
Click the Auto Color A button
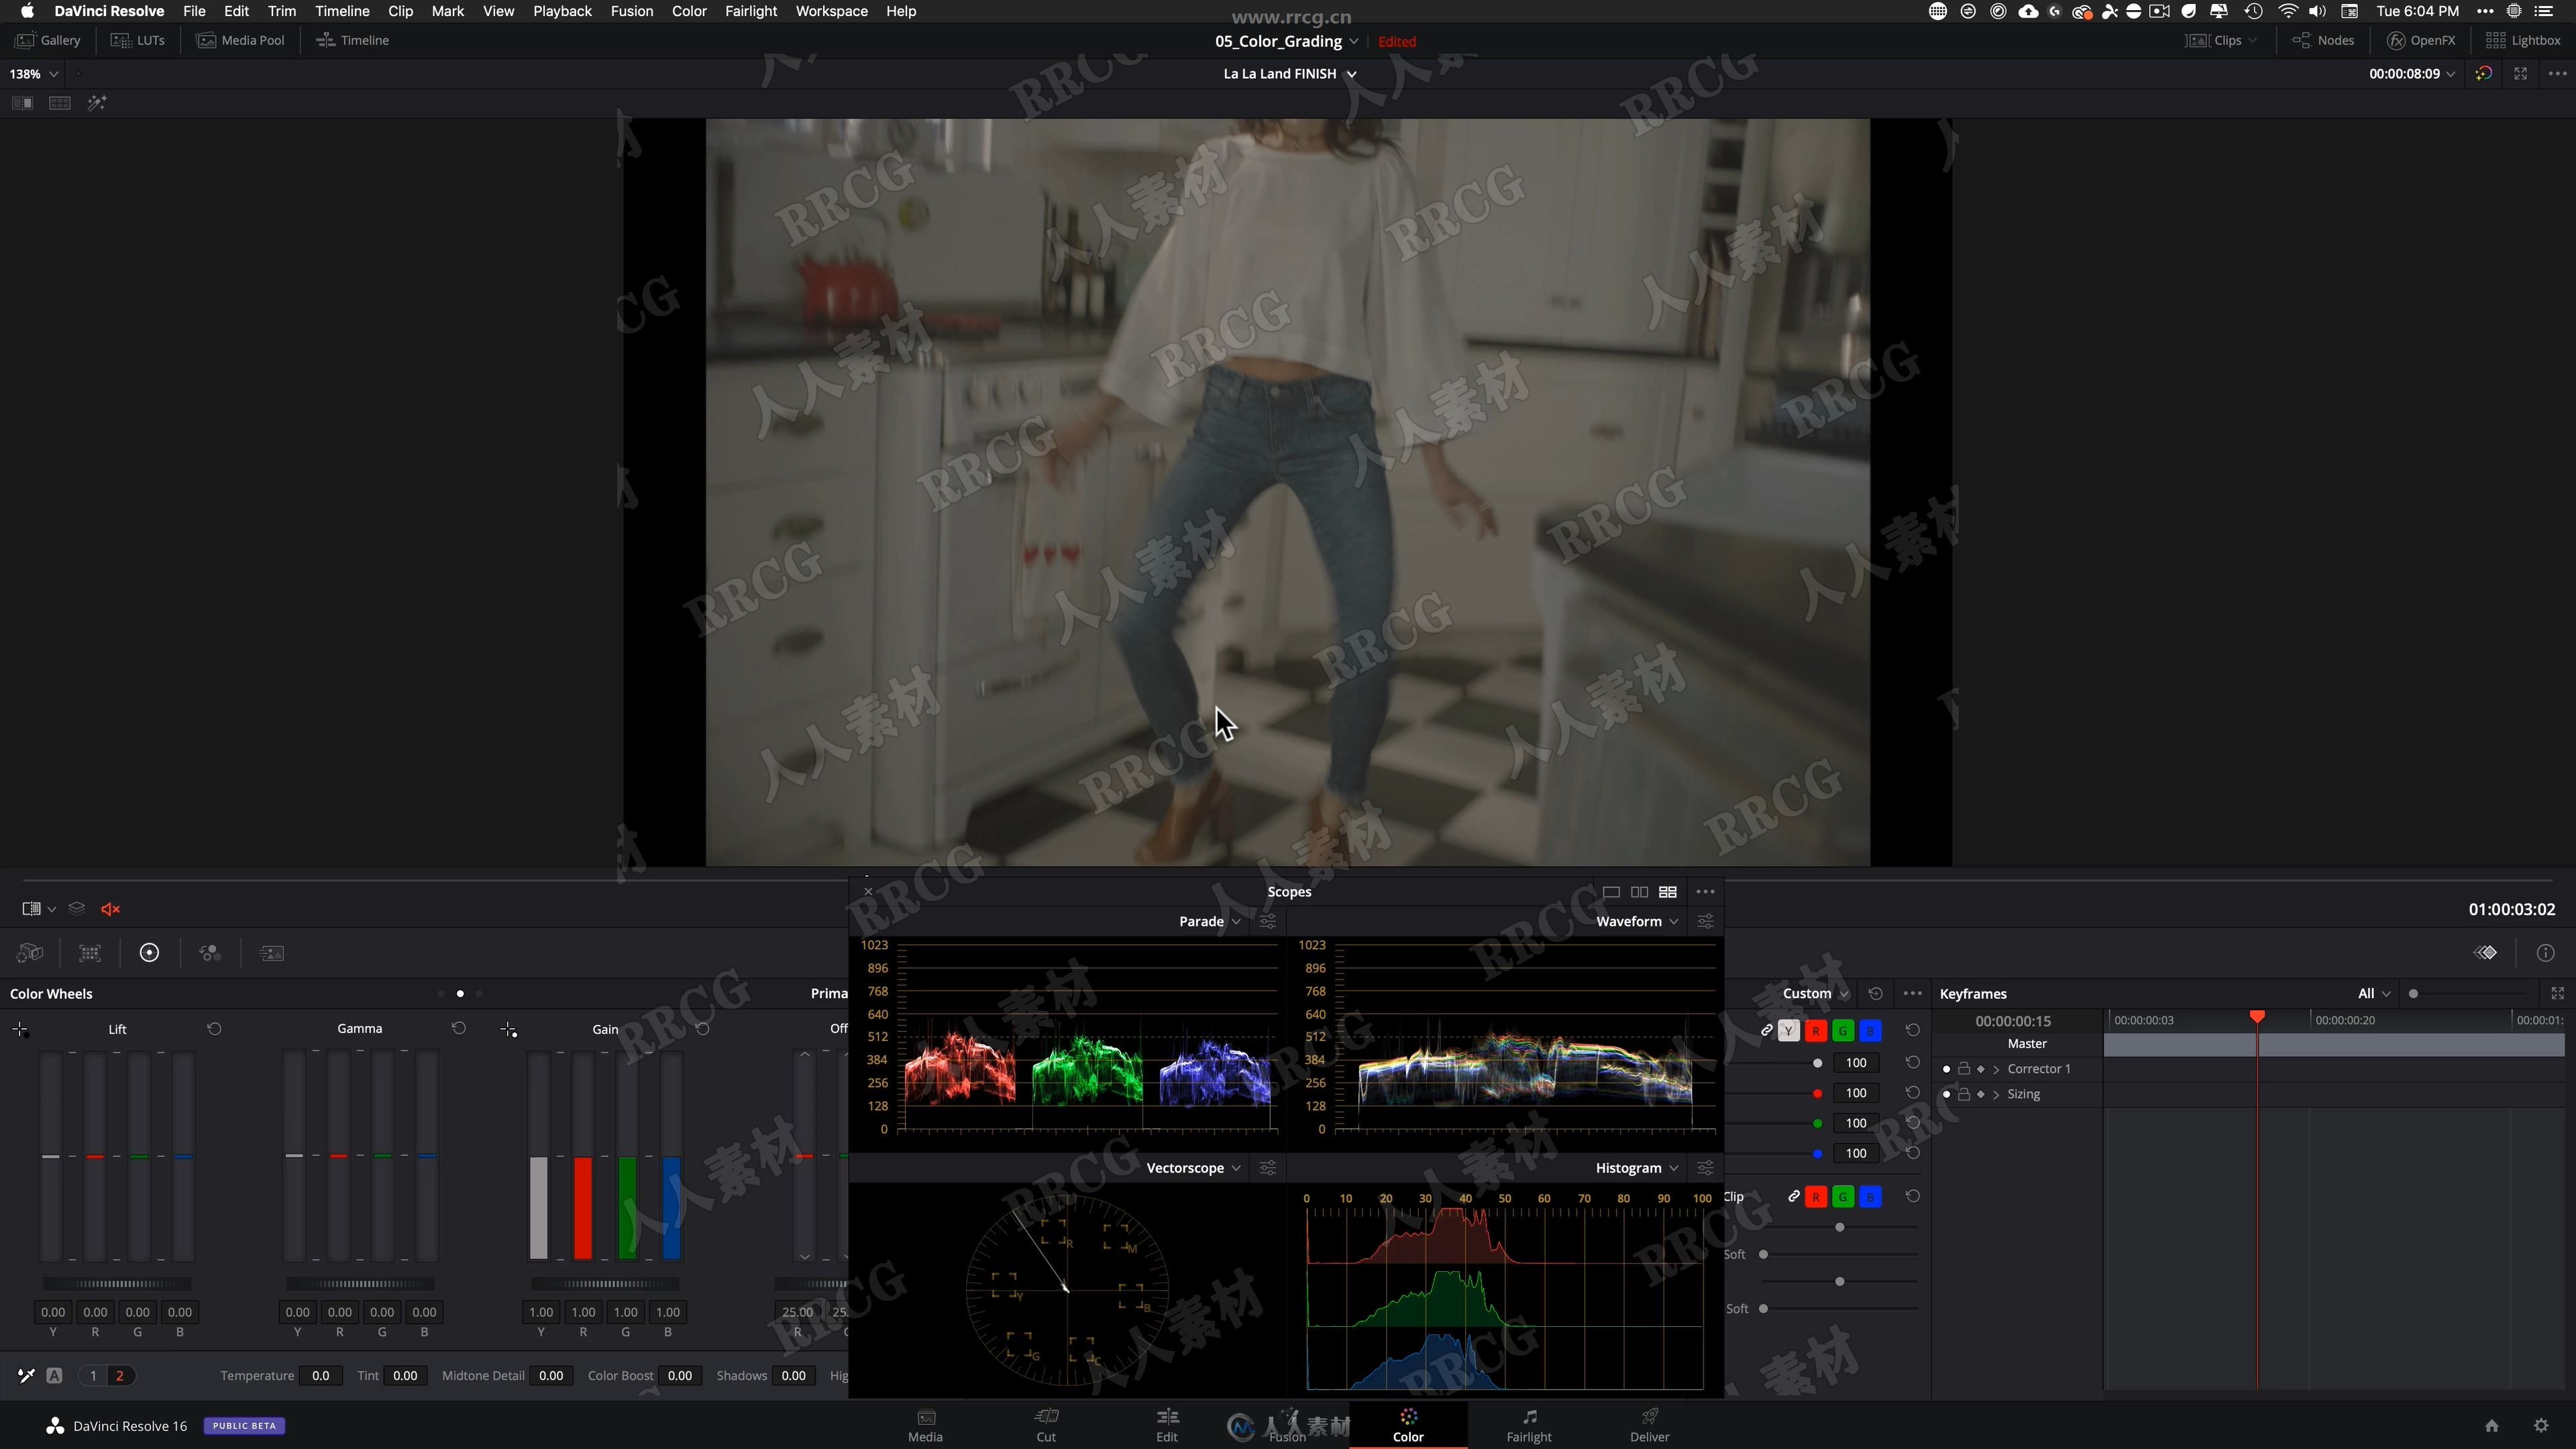click(55, 1375)
